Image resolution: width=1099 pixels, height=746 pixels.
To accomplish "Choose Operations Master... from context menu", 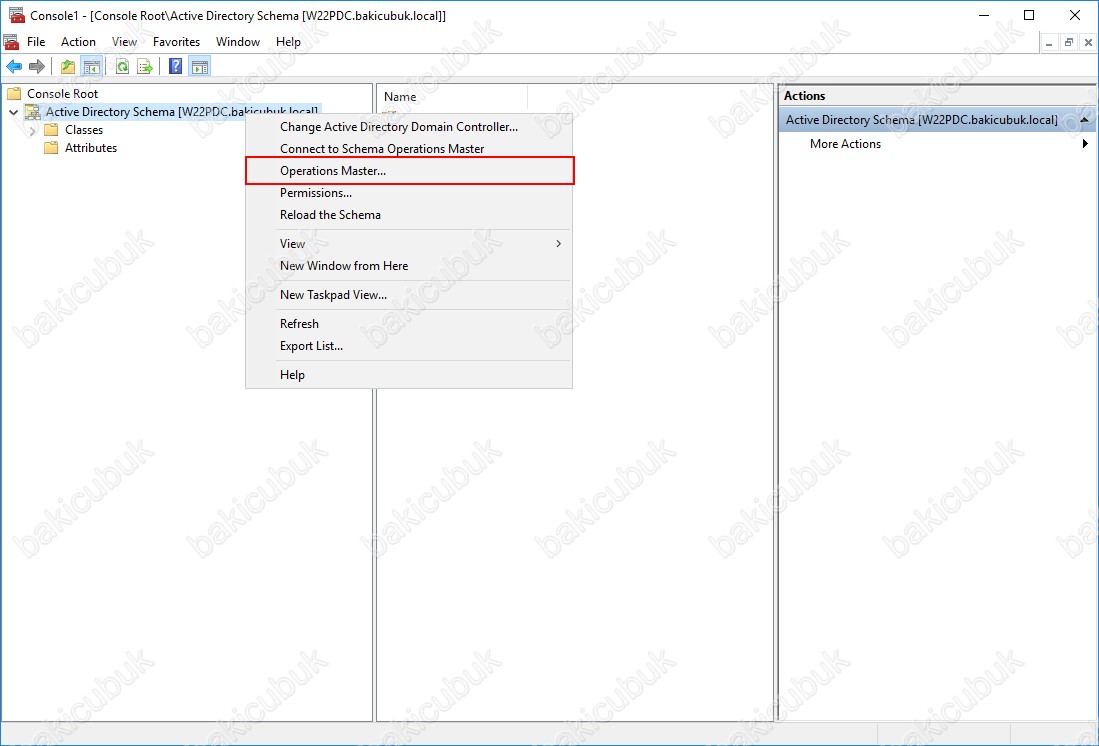I will point(409,170).
